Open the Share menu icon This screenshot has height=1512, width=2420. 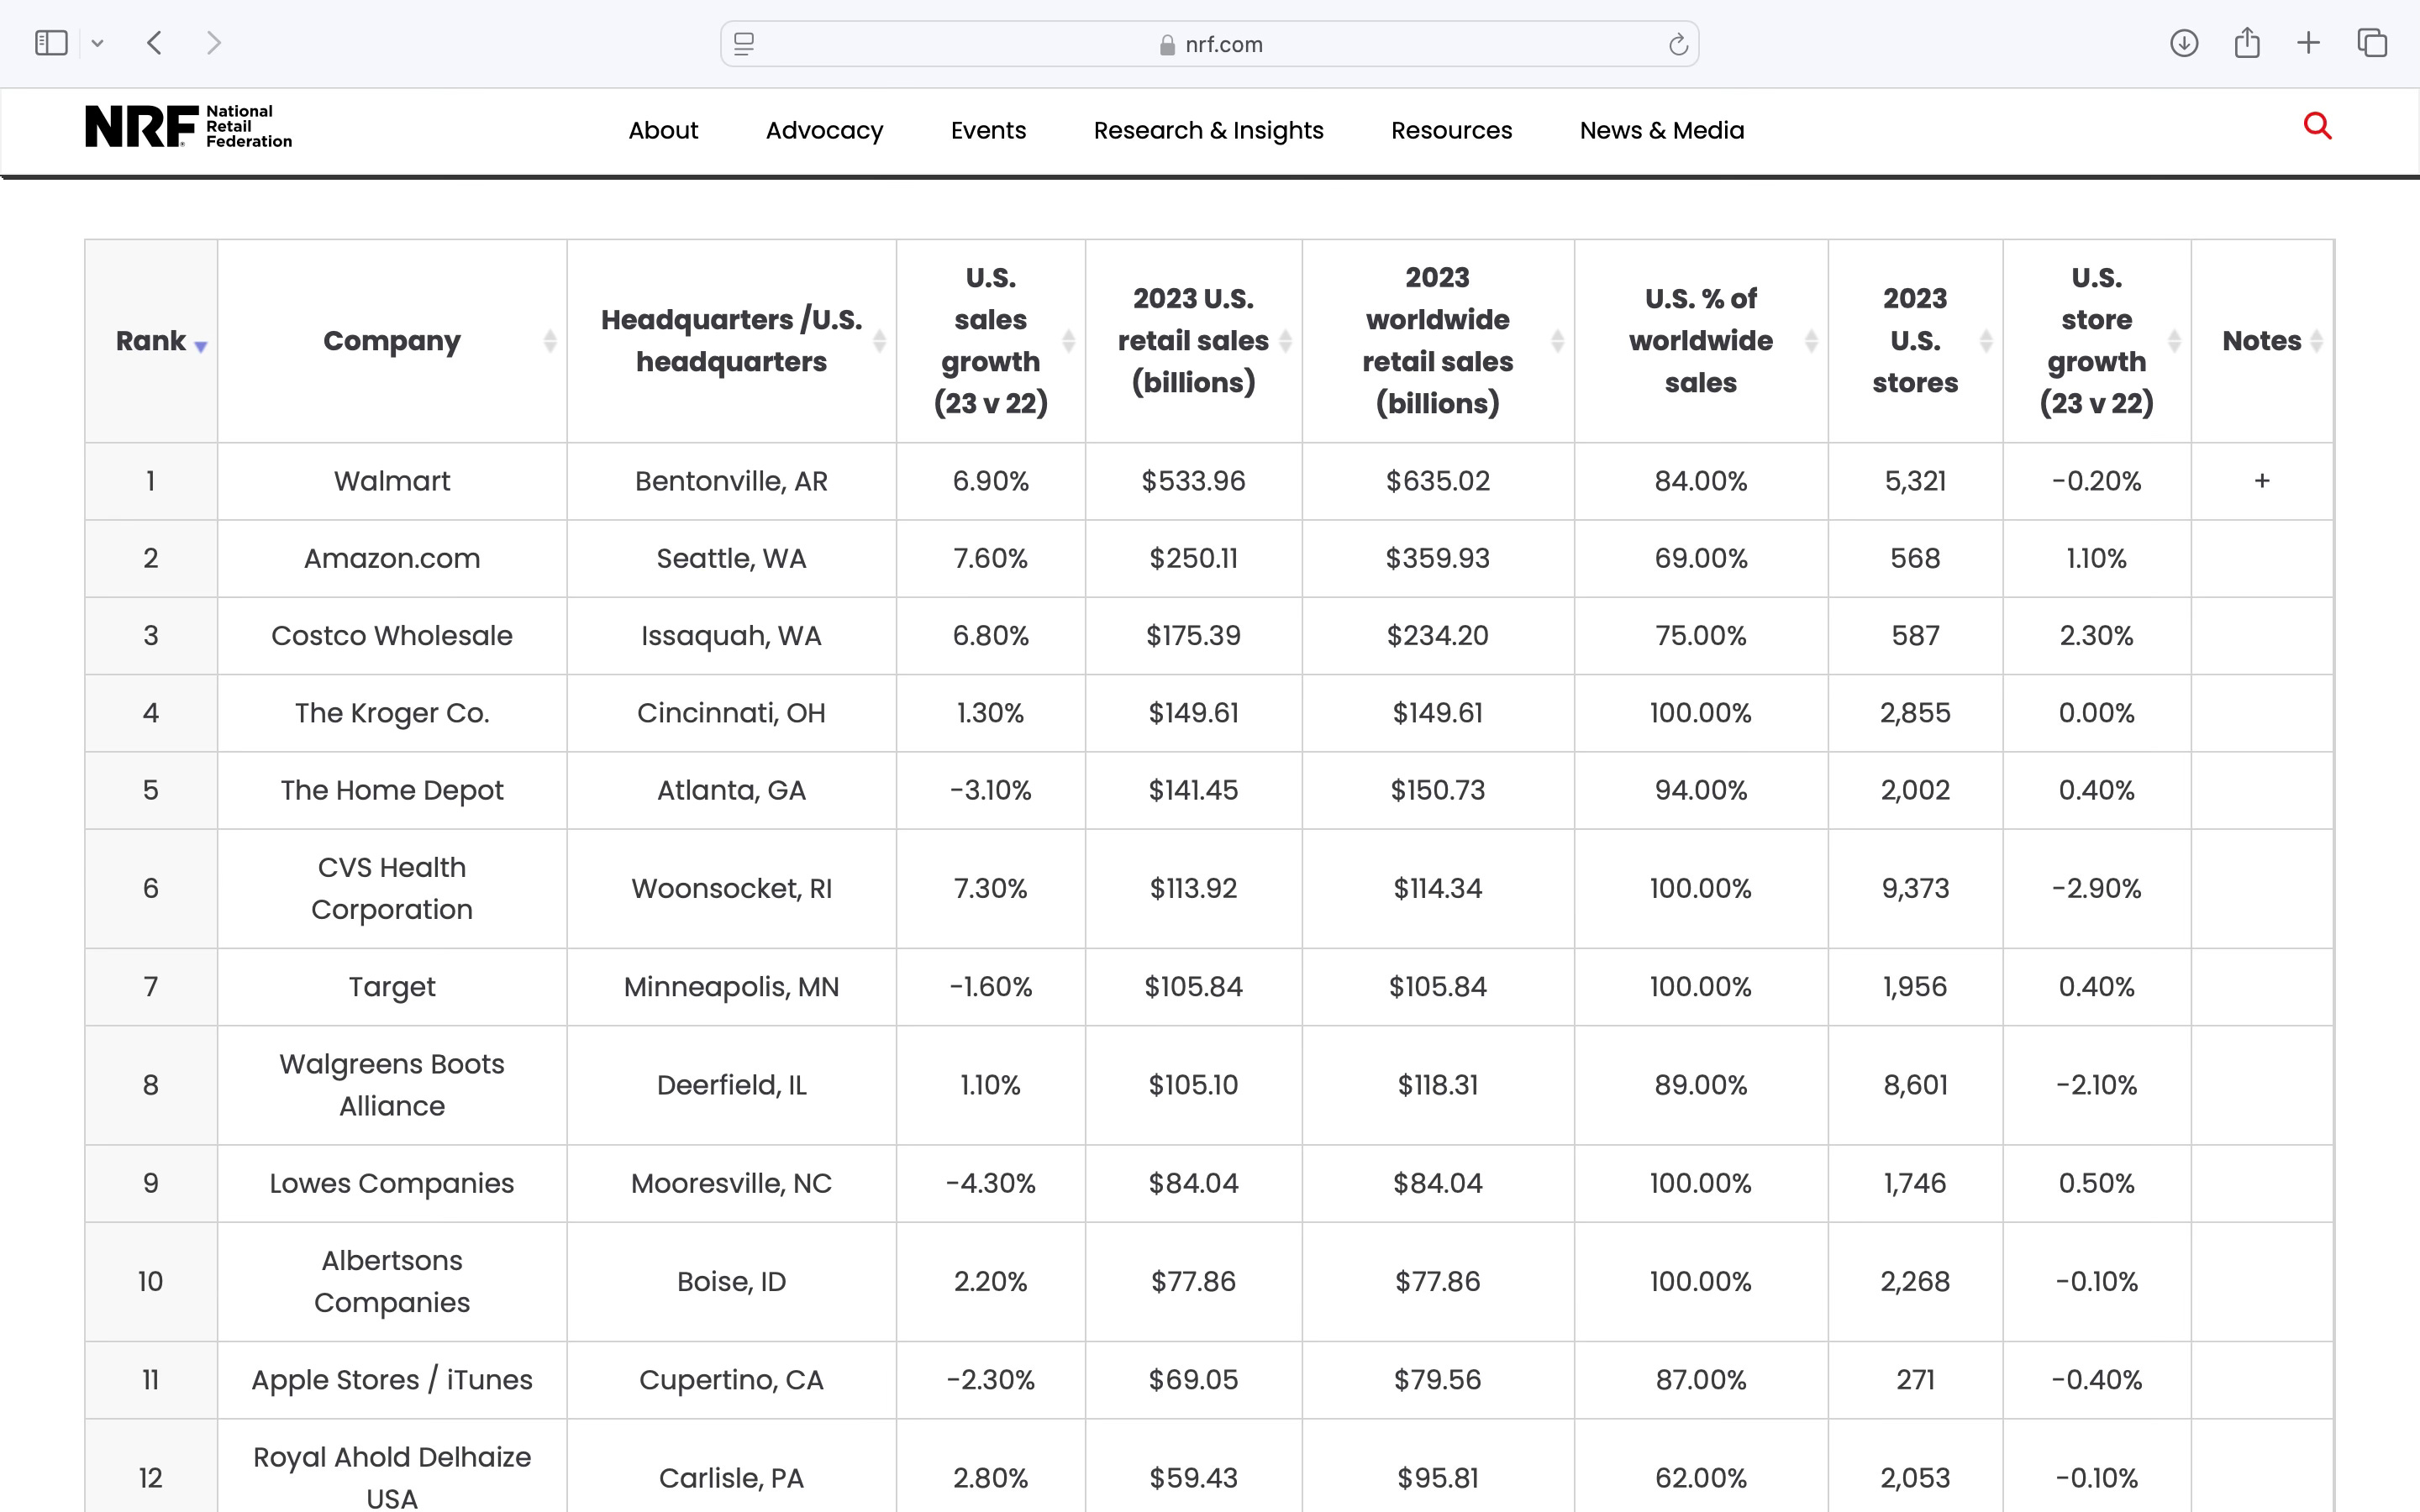coord(2247,42)
